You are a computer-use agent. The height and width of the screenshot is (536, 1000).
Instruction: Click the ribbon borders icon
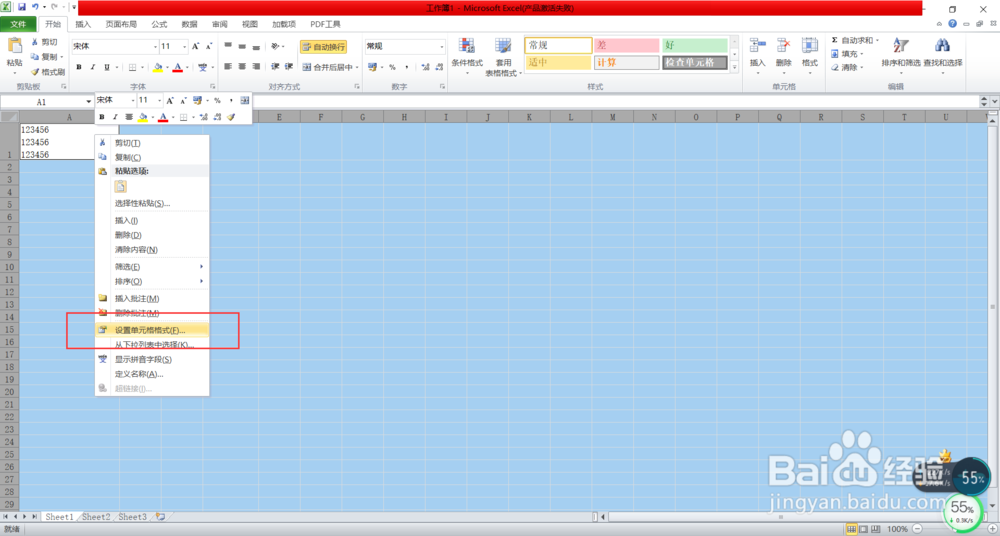tap(133, 67)
